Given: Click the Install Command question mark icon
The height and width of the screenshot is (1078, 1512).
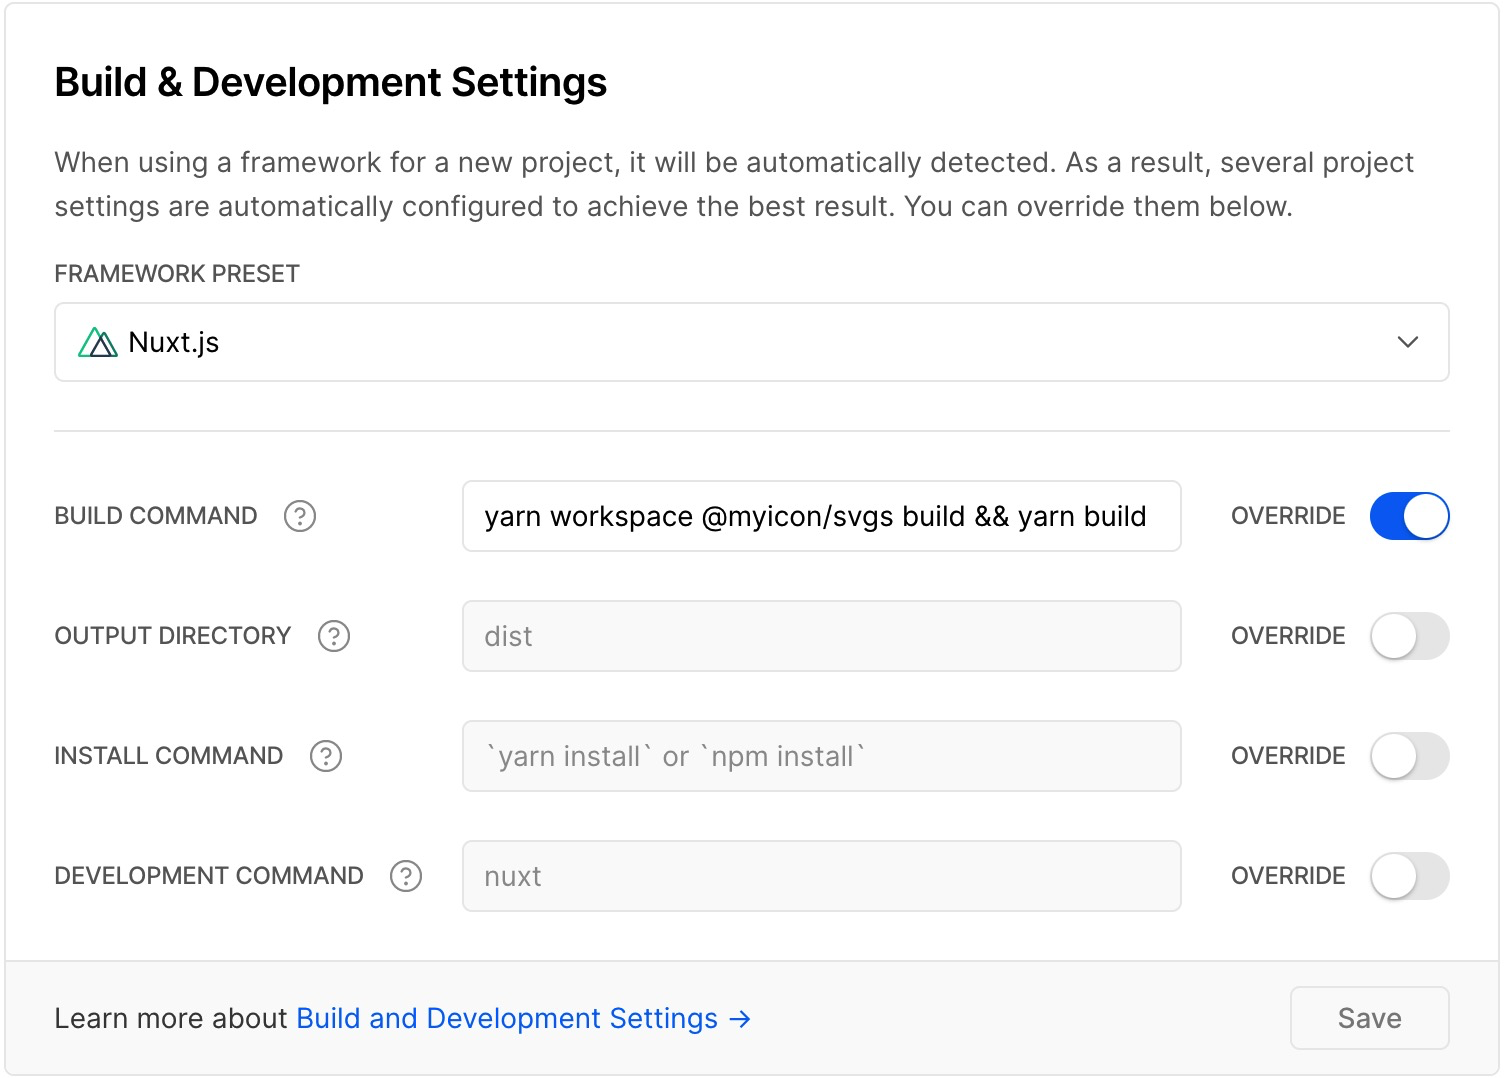Looking at the screenshot, I should tap(326, 756).
